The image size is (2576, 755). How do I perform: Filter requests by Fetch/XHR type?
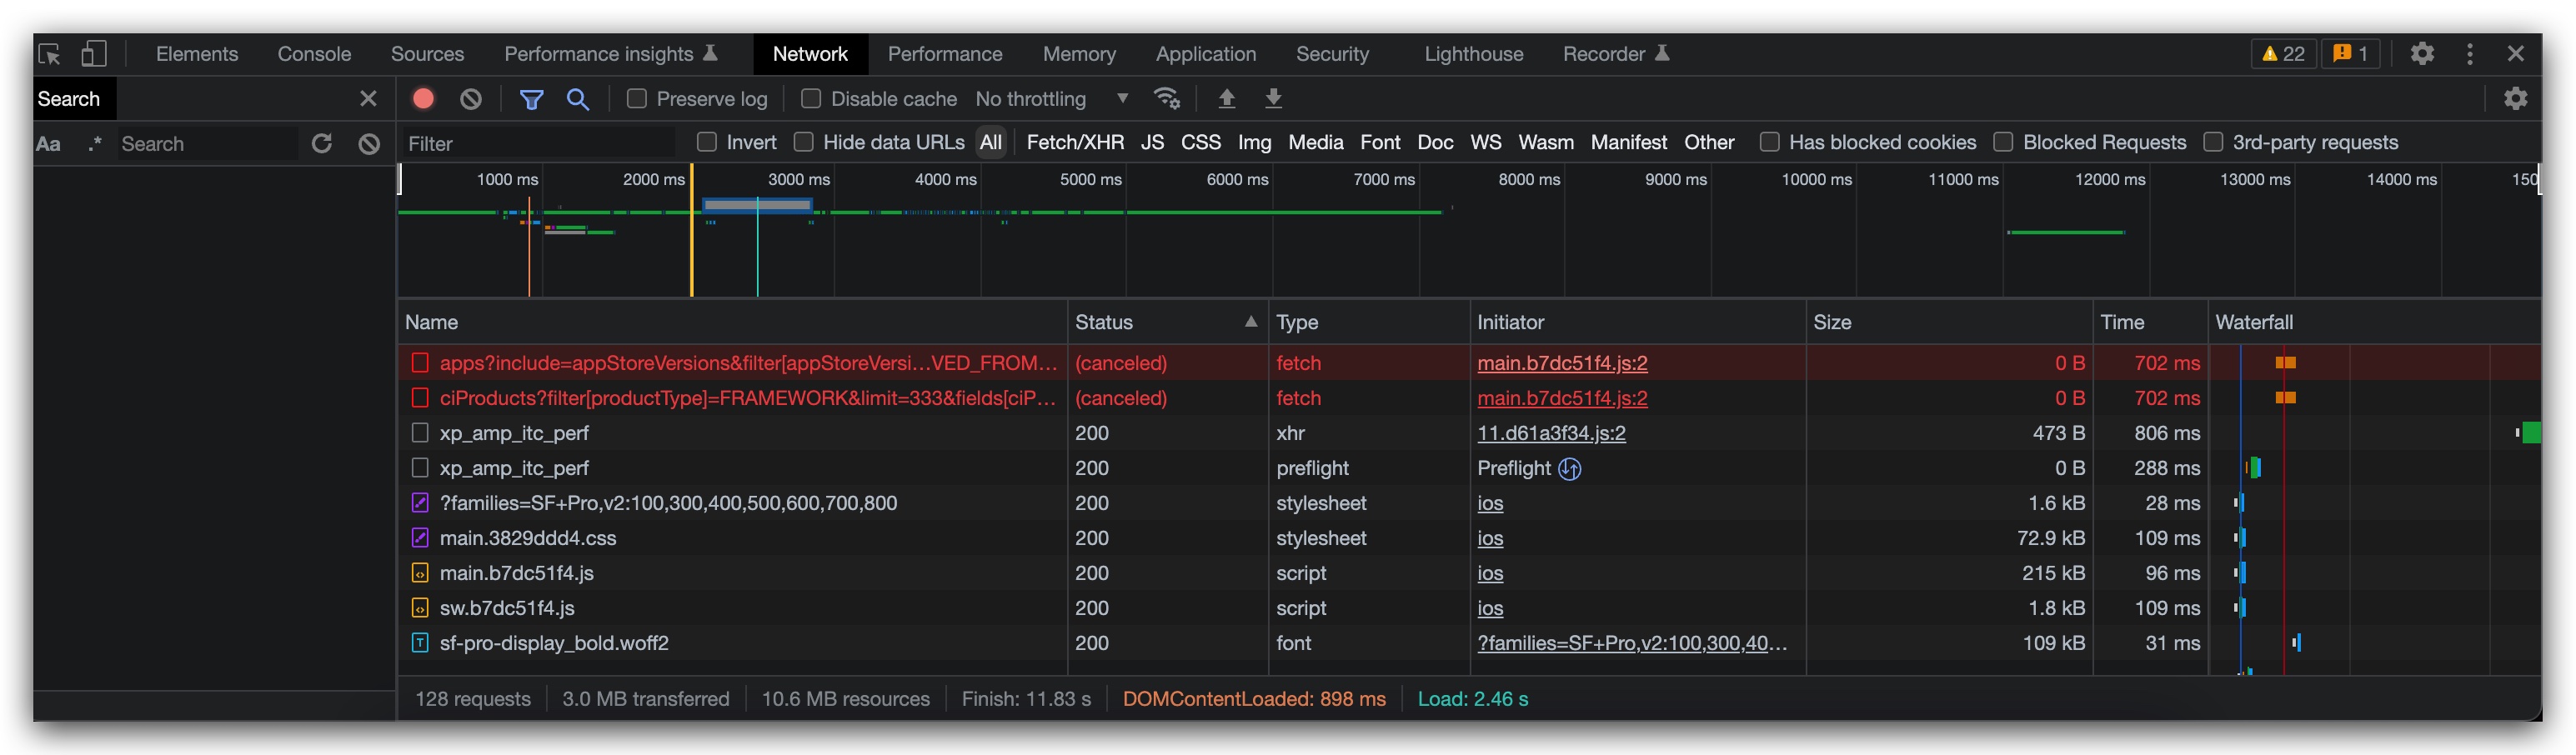click(1075, 142)
